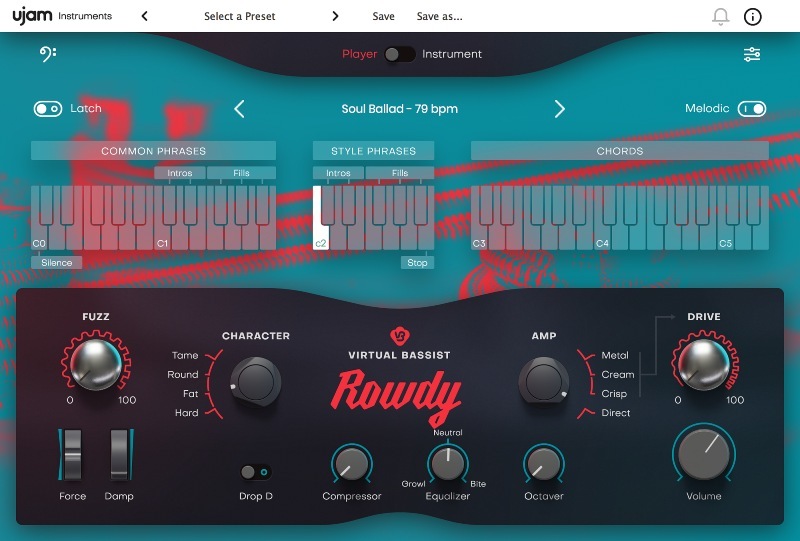Select Hard character
The width and height of the screenshot is (800, 541).
tap(186, 412)
